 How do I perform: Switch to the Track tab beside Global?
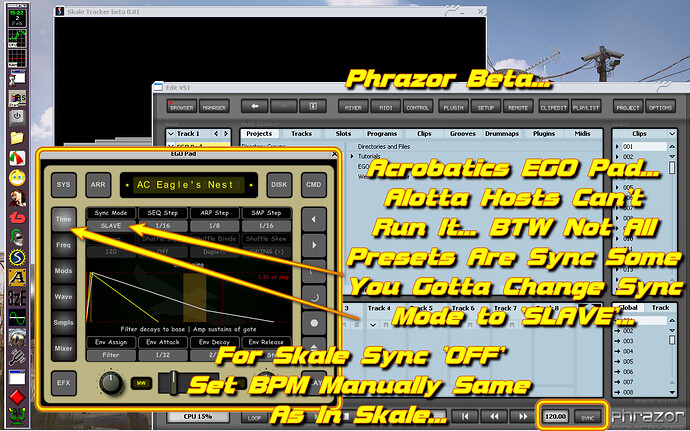coord(660,308)
